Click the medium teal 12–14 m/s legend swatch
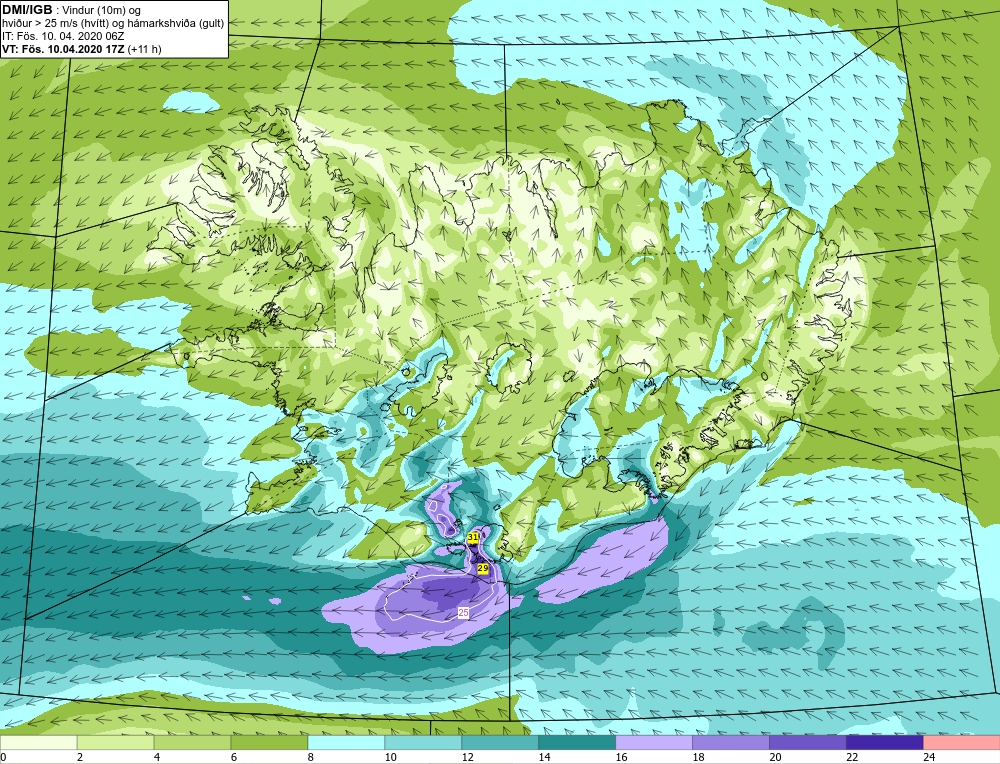Viewport: 1000px width, 764px height. pyautogui.click(x=500, y=742)
